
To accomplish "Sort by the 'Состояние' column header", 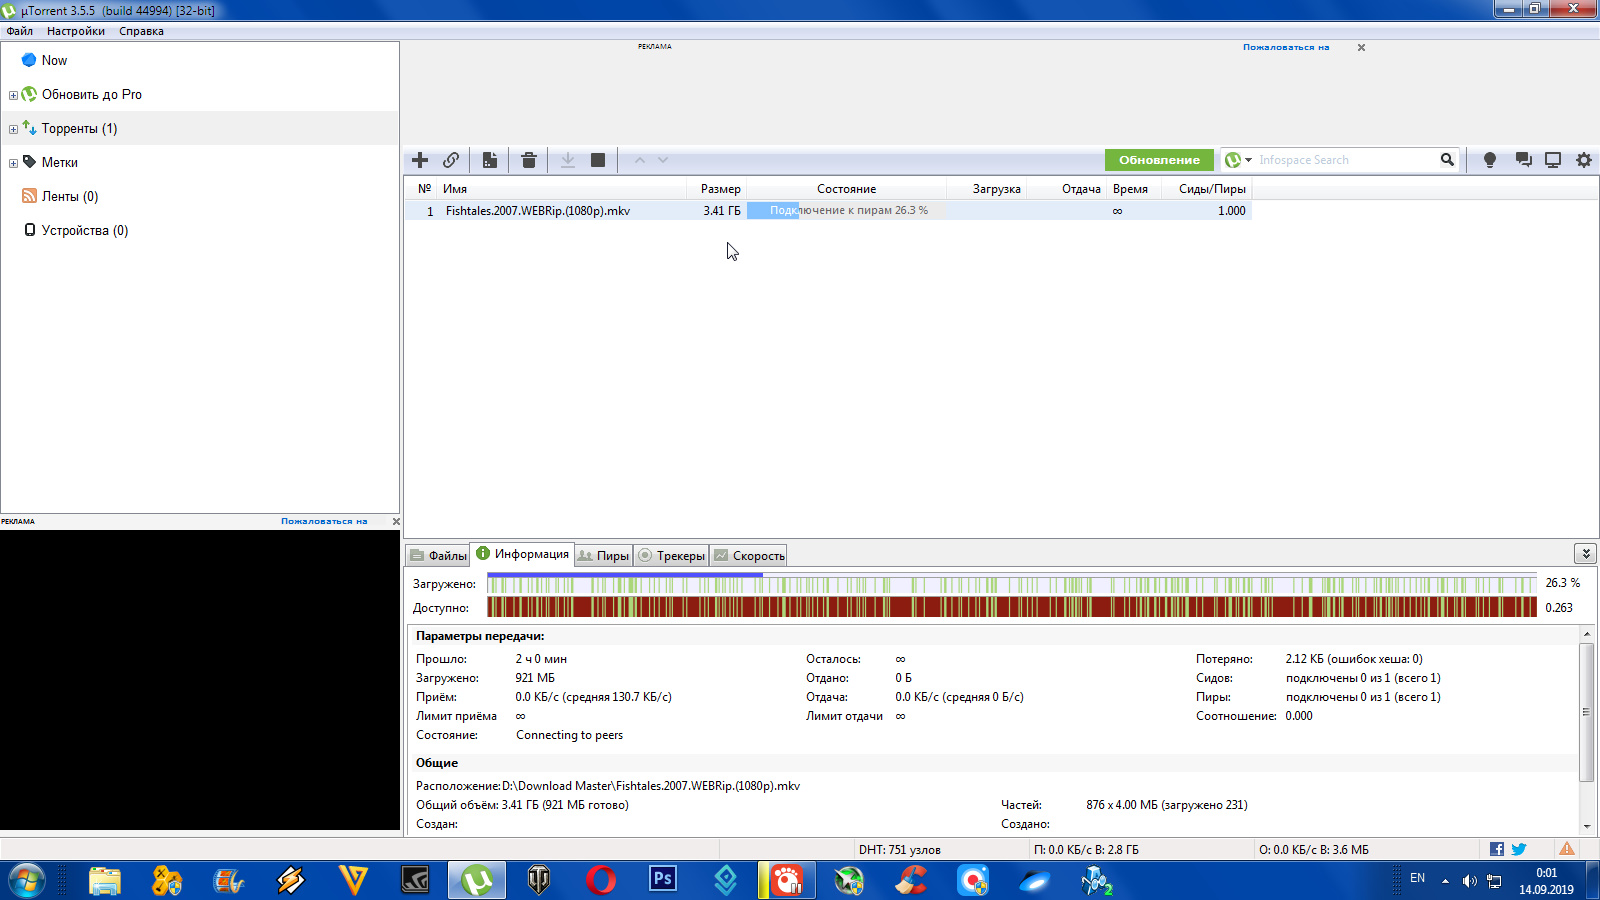I will [846, 189].
